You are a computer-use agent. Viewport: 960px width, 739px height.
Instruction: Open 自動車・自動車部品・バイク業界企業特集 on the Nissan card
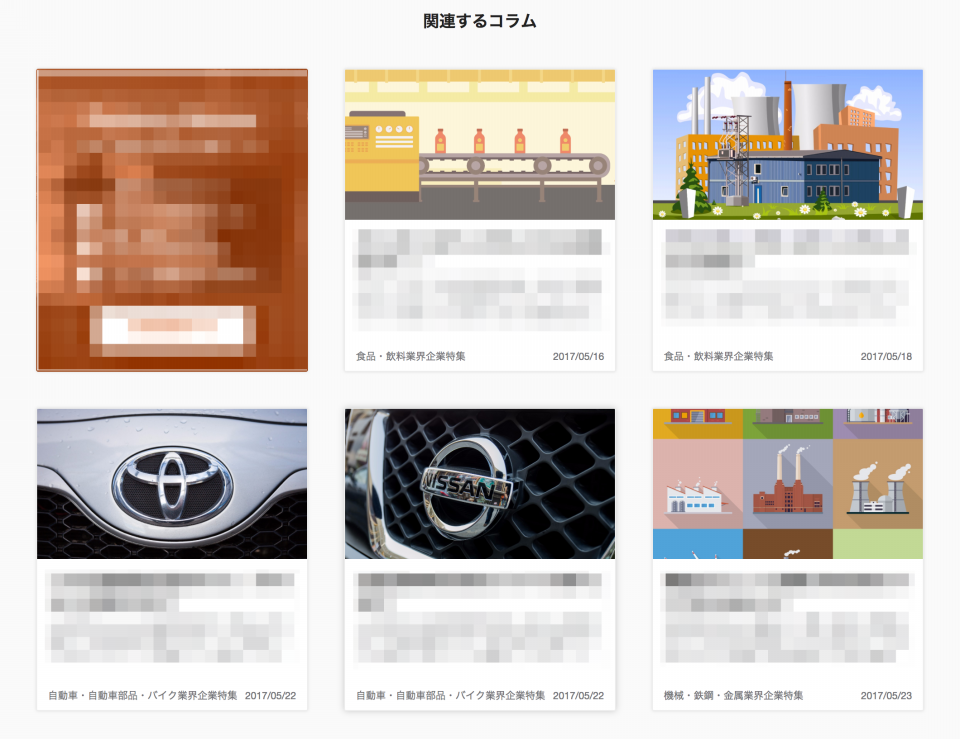[451, 696]
